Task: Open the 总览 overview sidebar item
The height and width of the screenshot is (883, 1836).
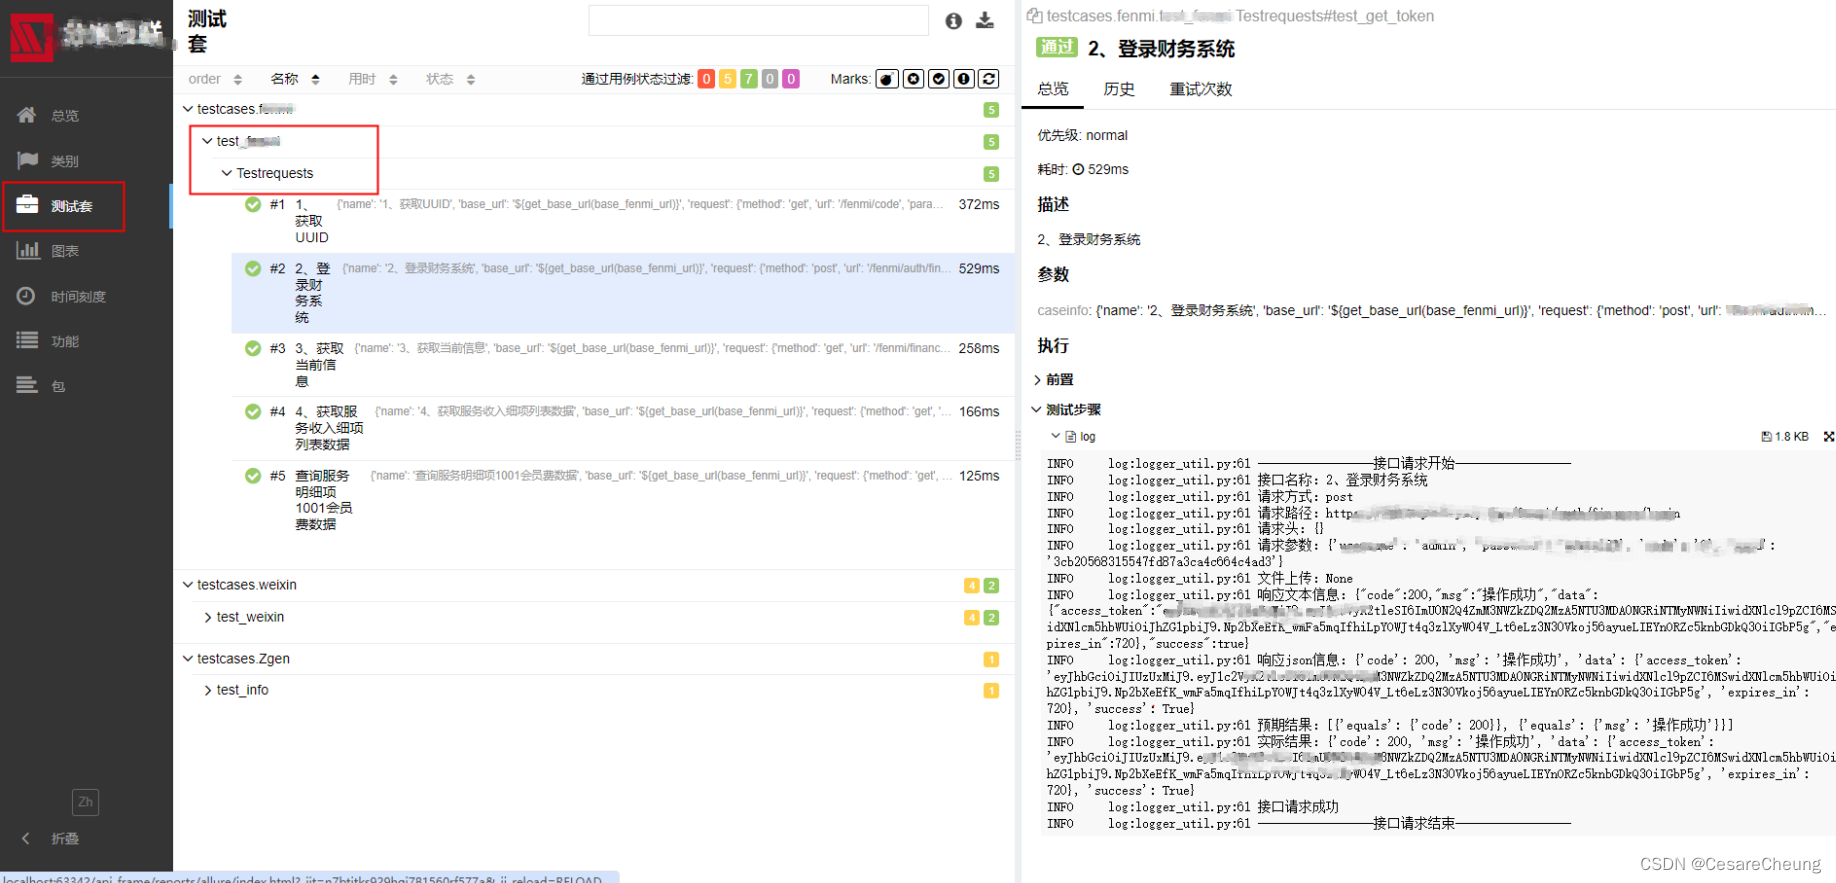Action: tap(64, 116)
